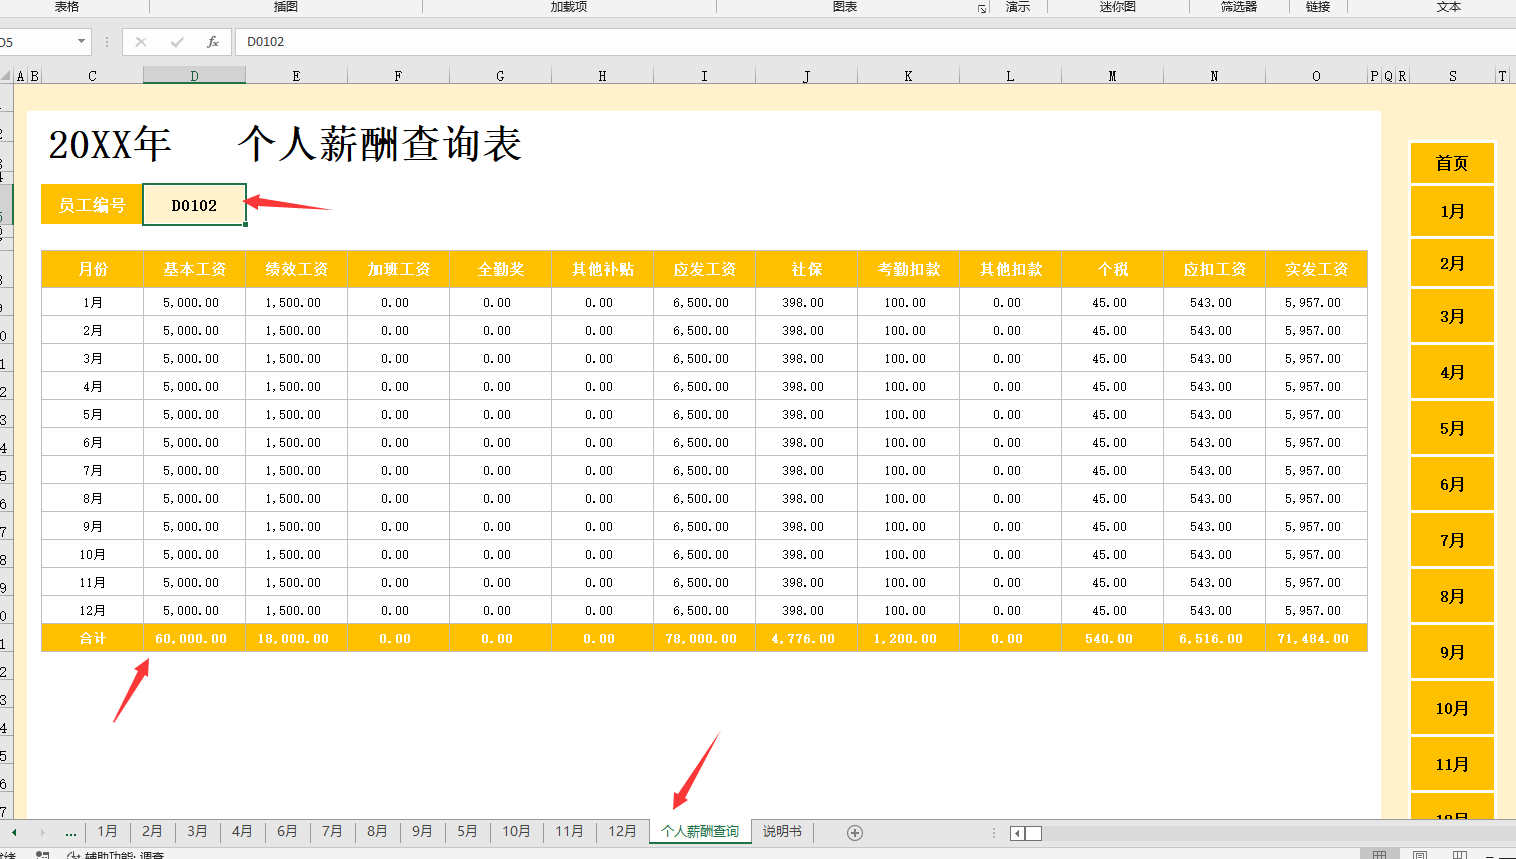The image size is (1516, 859).
Task: Open the 图表 group dialog launcher
Action: (x=982, y=8)
